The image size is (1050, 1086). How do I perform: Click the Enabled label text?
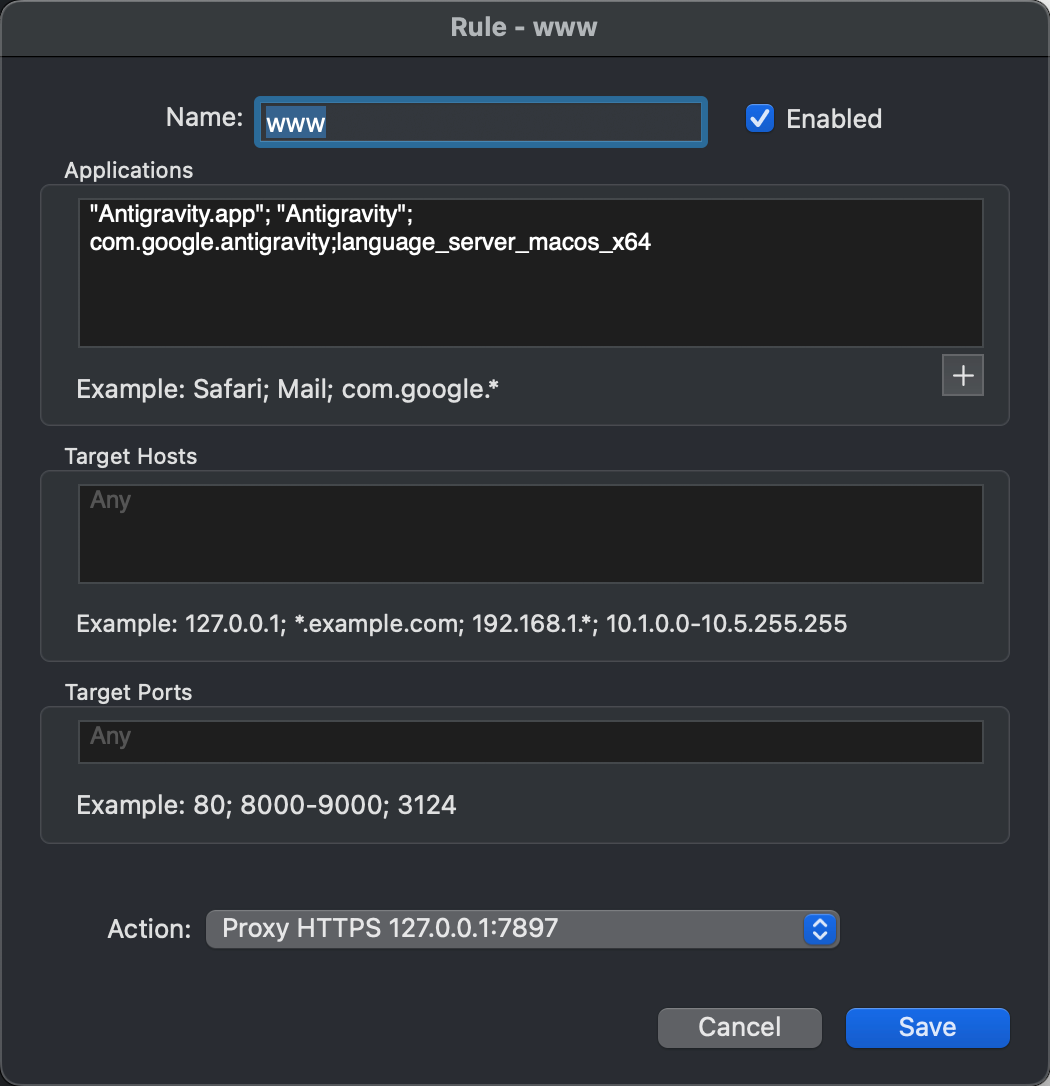click(x=833, y=119)
